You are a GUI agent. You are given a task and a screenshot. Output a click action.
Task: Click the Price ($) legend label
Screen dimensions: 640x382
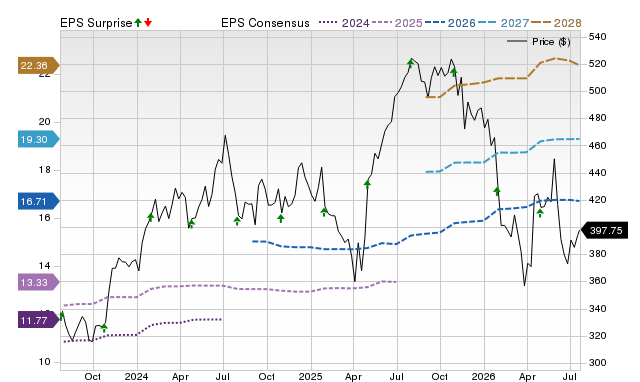(551, 42)
